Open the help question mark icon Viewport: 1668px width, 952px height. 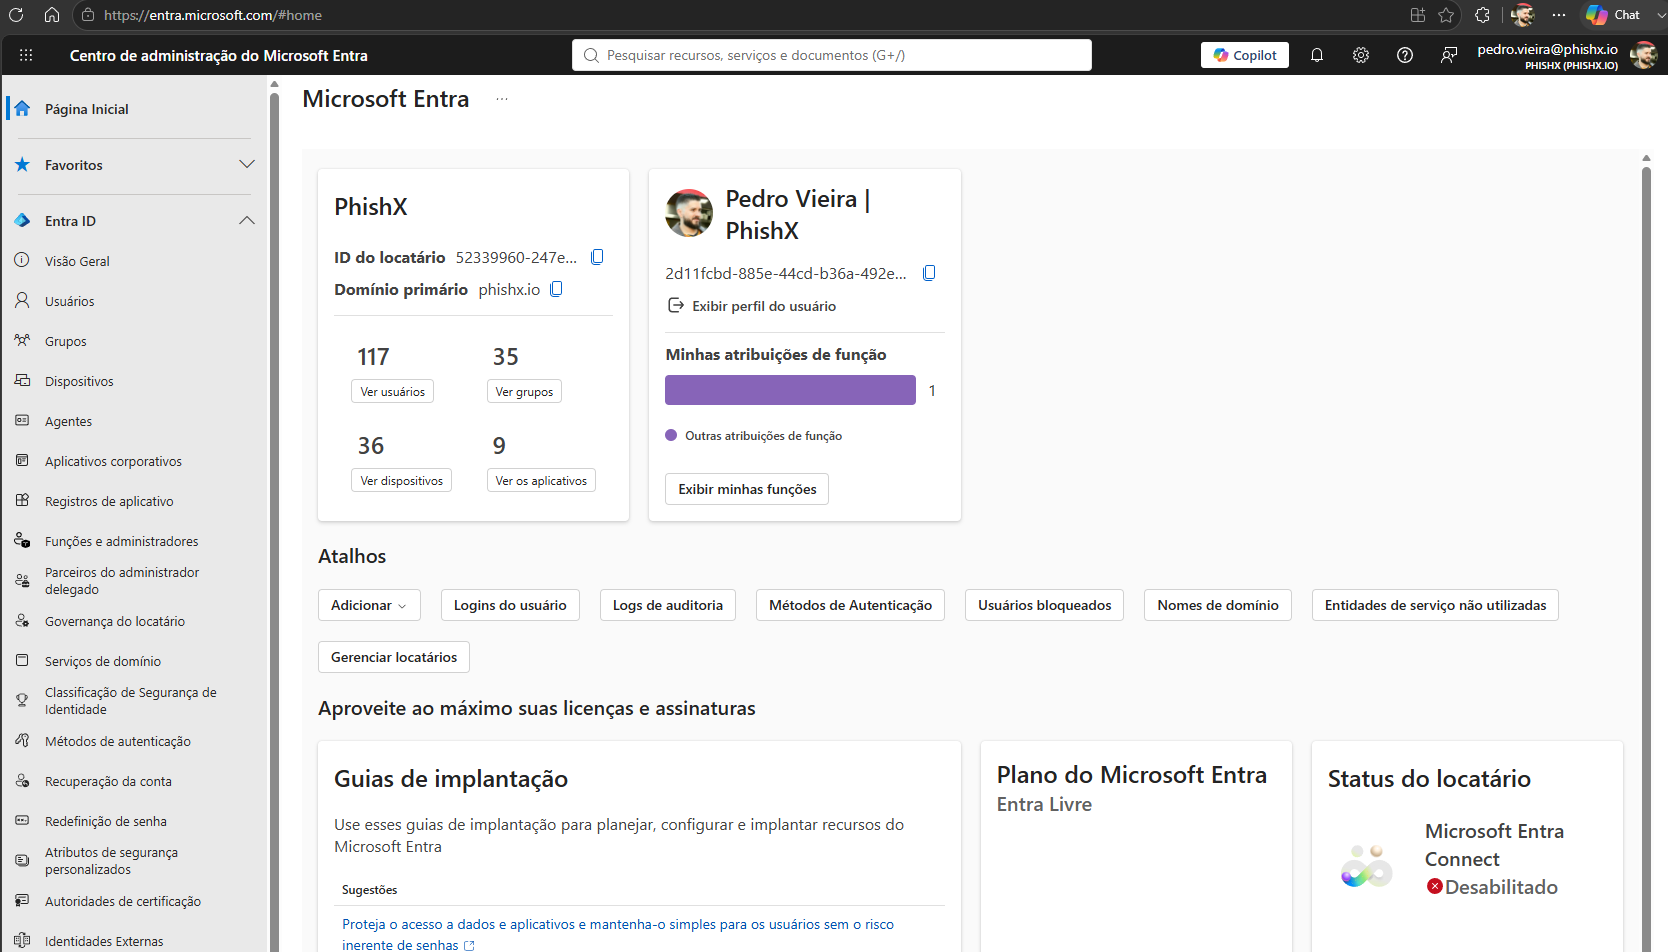1405,55
